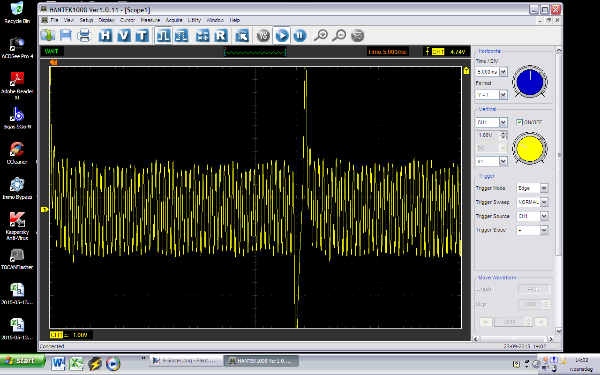
Task: Click the zoom in magnifier icon
Action: 321,36
